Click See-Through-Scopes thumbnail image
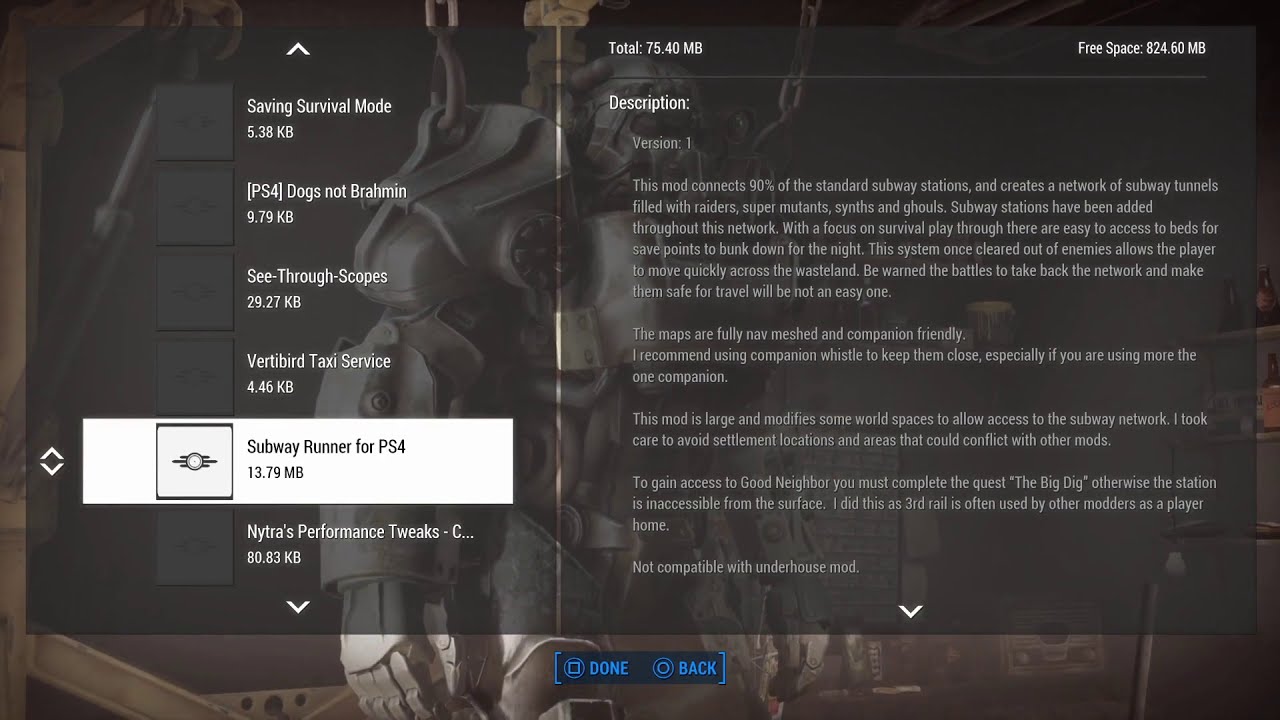 [195, 291]
